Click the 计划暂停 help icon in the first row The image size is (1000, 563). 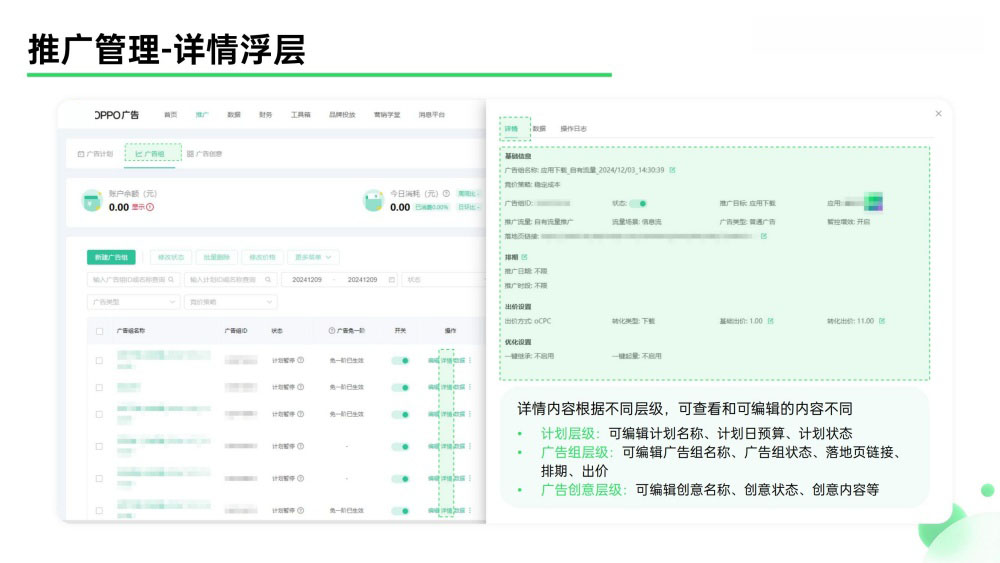300,360
